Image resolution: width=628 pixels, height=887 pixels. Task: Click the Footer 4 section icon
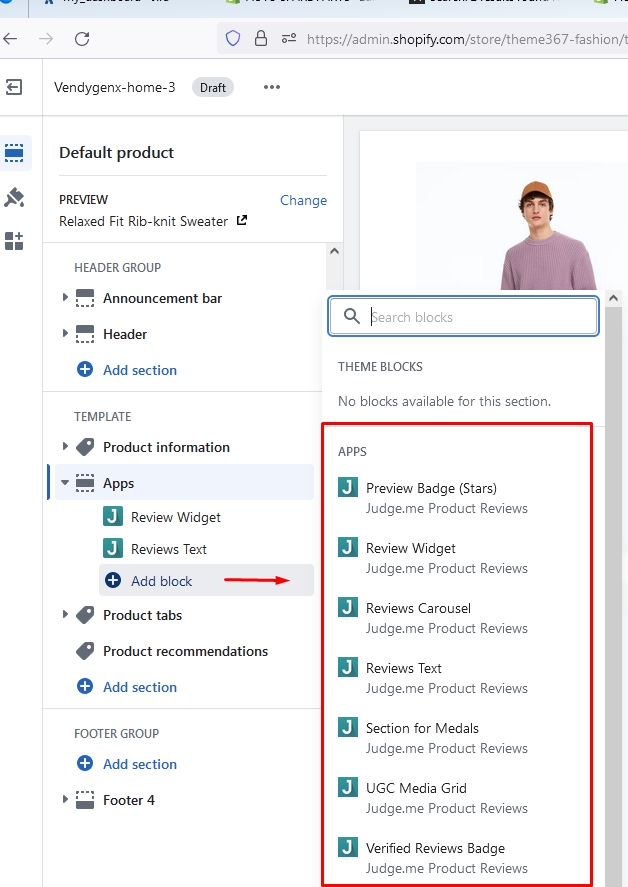[x=85, y=800]
